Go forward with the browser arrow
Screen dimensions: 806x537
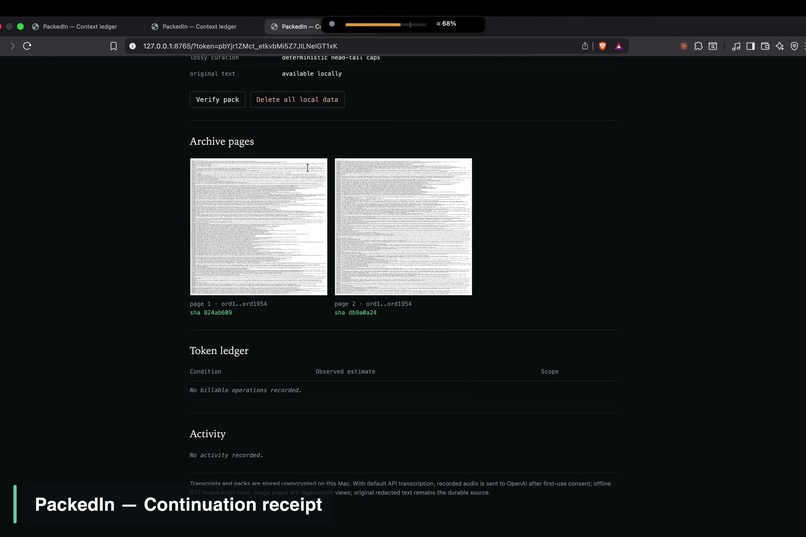point(12,46)
